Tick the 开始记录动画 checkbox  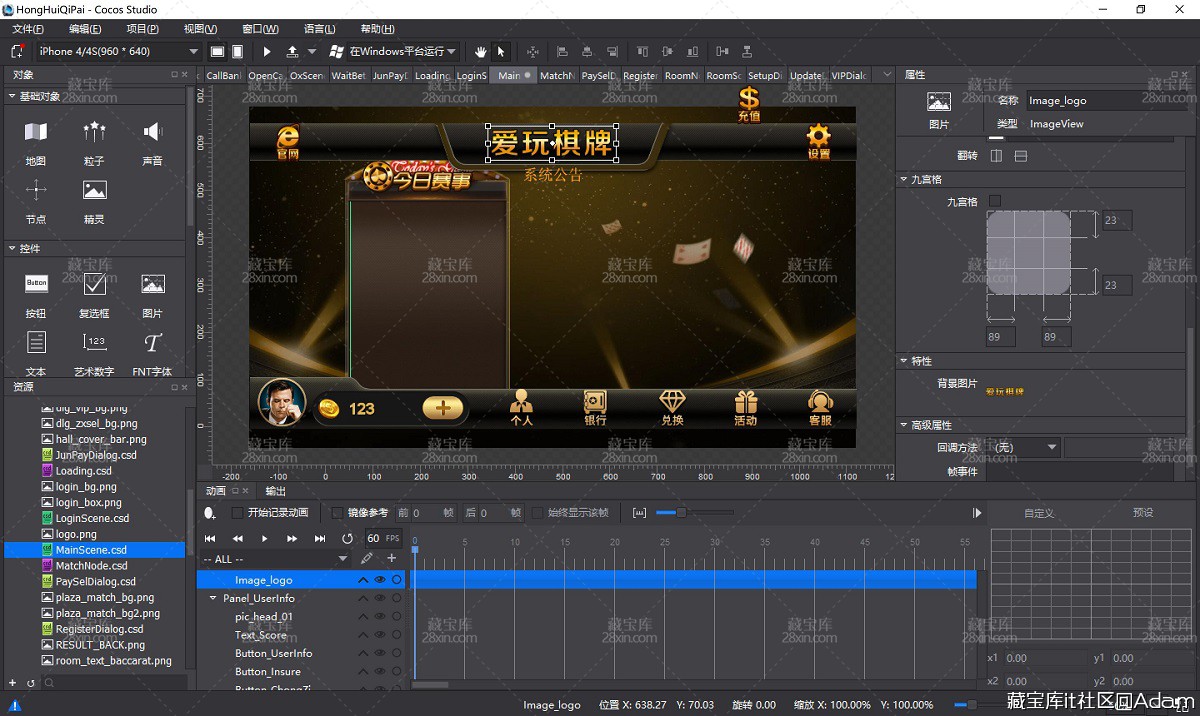[237, 513]
